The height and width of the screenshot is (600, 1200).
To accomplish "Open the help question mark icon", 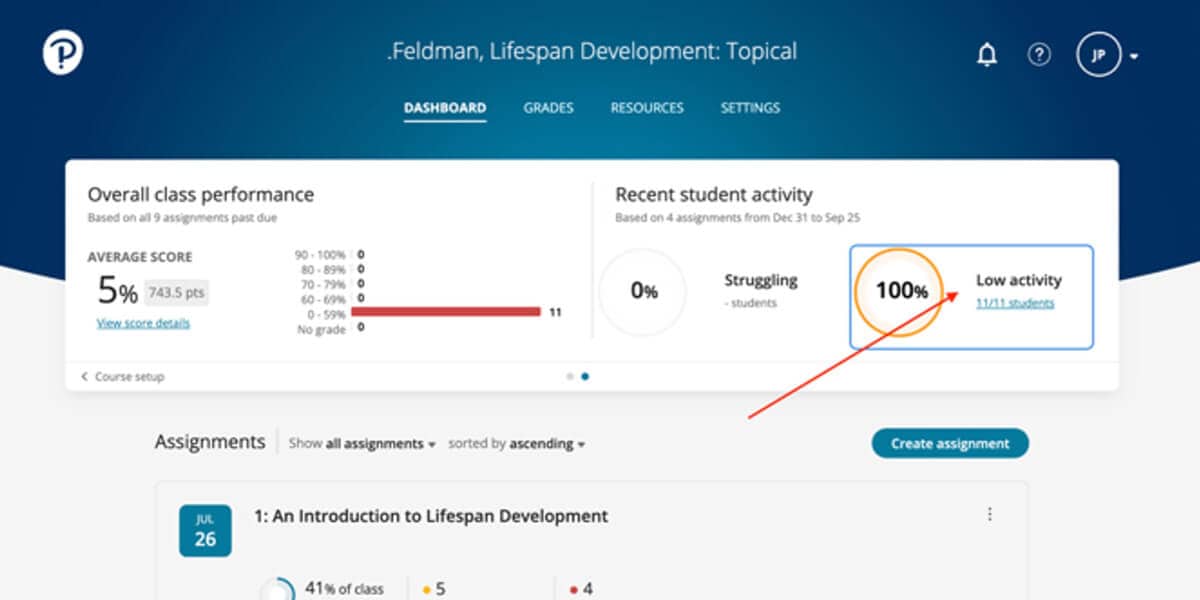I will click(1039, 55).
